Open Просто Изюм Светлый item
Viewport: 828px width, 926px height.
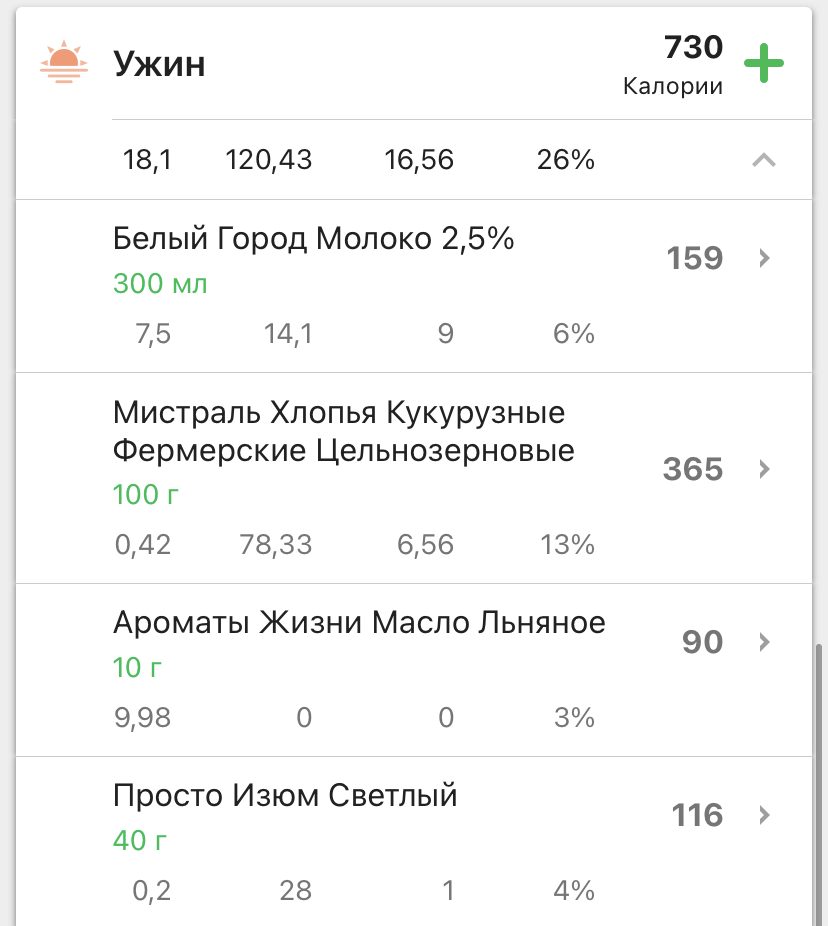(285, 796)
